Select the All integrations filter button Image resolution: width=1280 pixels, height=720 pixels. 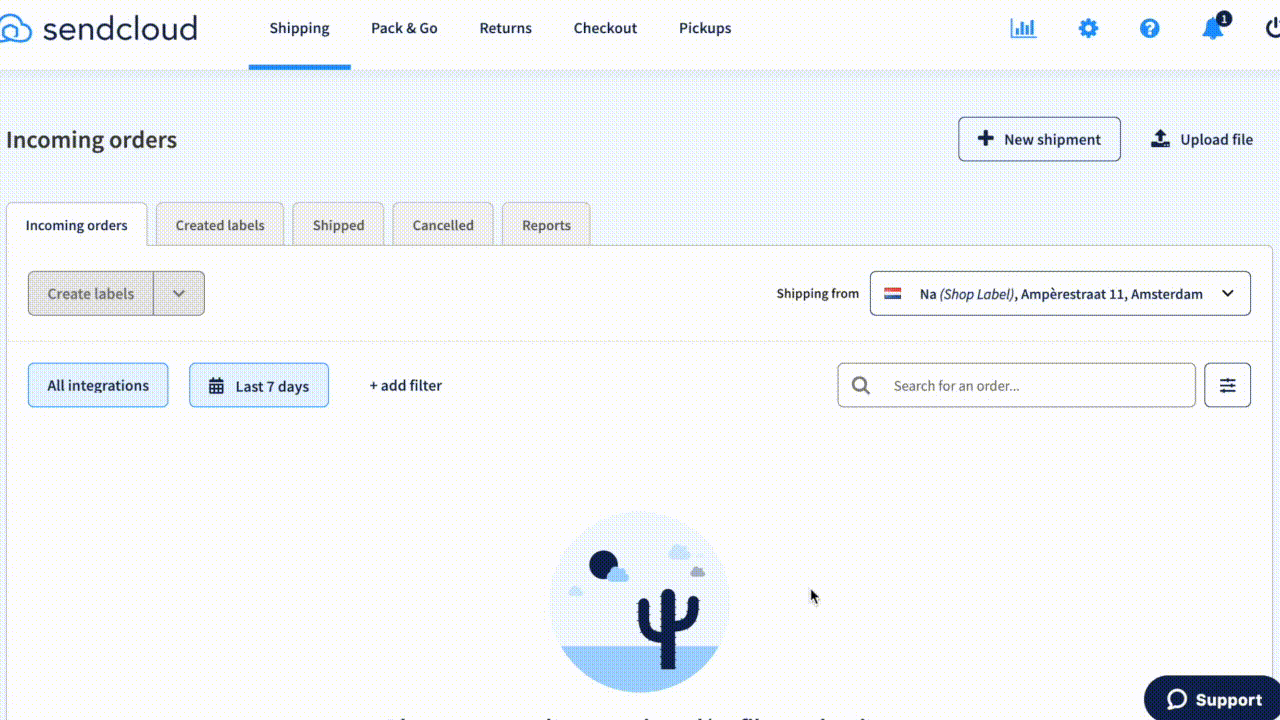pos(98,385)
